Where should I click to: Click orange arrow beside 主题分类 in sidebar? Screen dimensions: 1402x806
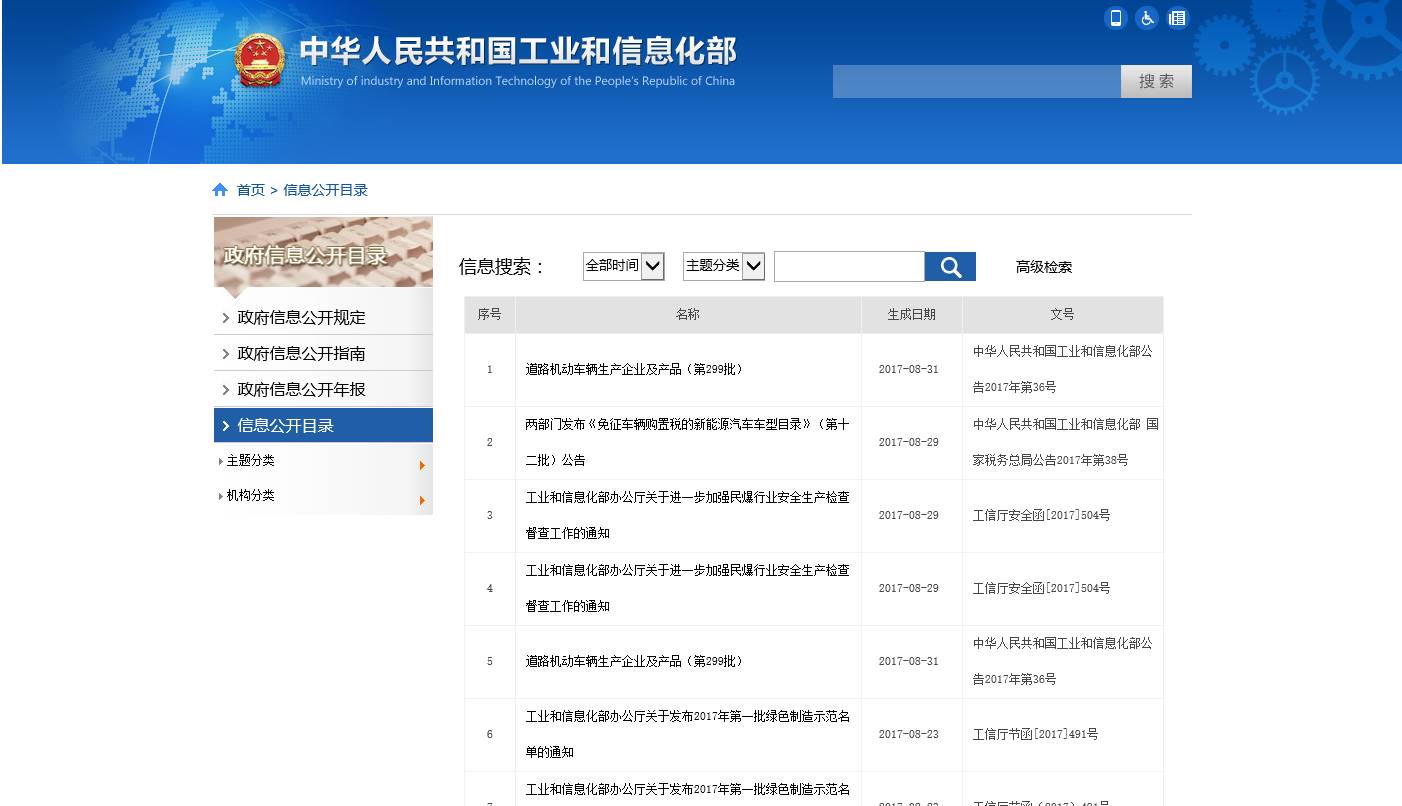click(423, 465)
